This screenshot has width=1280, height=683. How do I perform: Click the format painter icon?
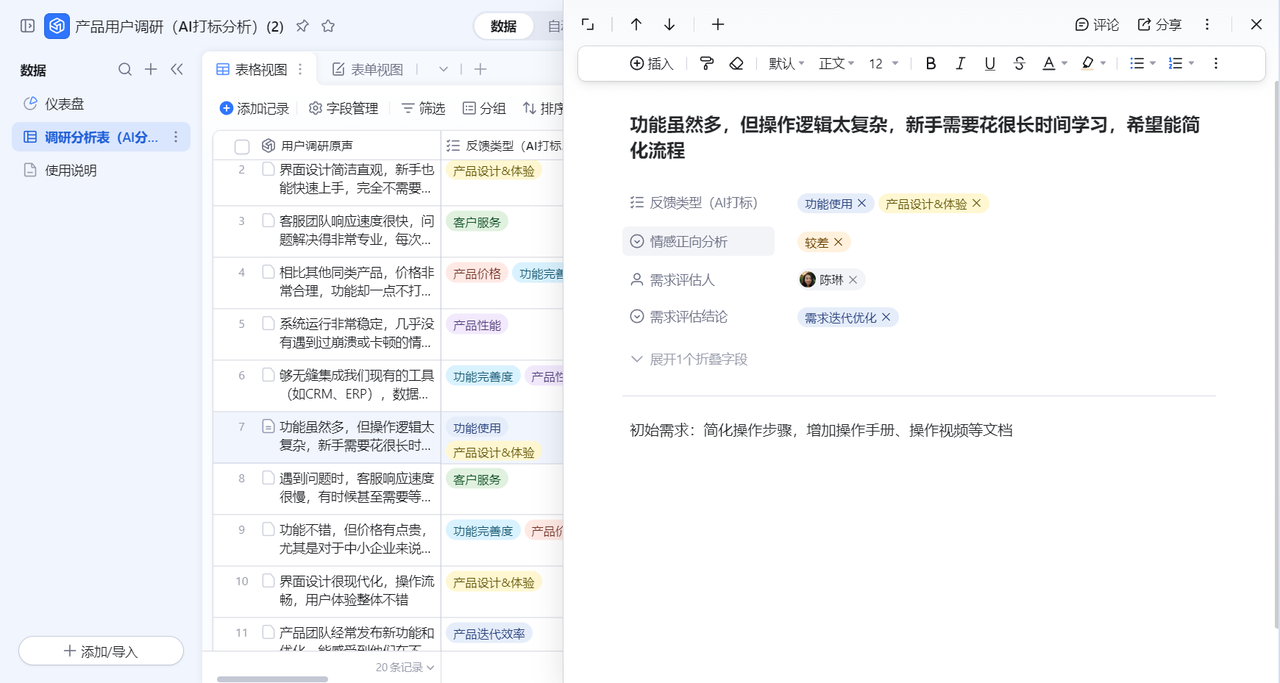click(707, 63)
